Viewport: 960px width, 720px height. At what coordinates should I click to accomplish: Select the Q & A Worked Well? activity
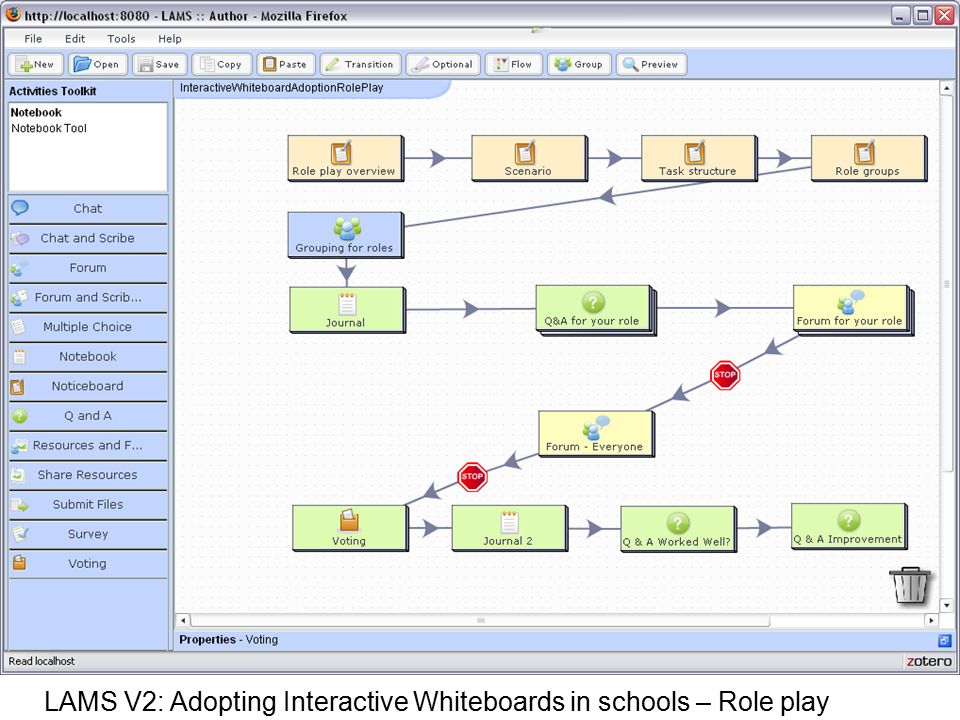(678, 529)
